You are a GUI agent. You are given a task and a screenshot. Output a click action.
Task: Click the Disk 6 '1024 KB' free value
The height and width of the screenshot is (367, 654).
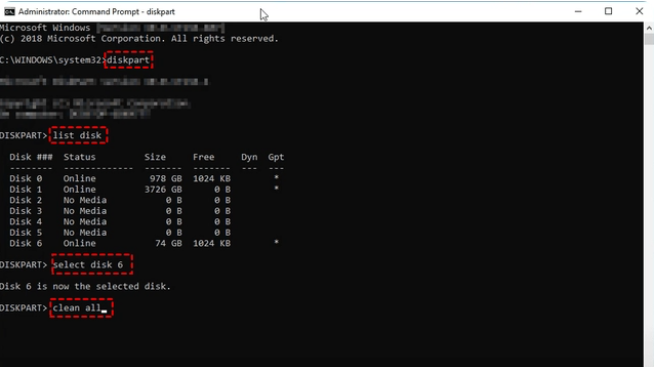211,244
